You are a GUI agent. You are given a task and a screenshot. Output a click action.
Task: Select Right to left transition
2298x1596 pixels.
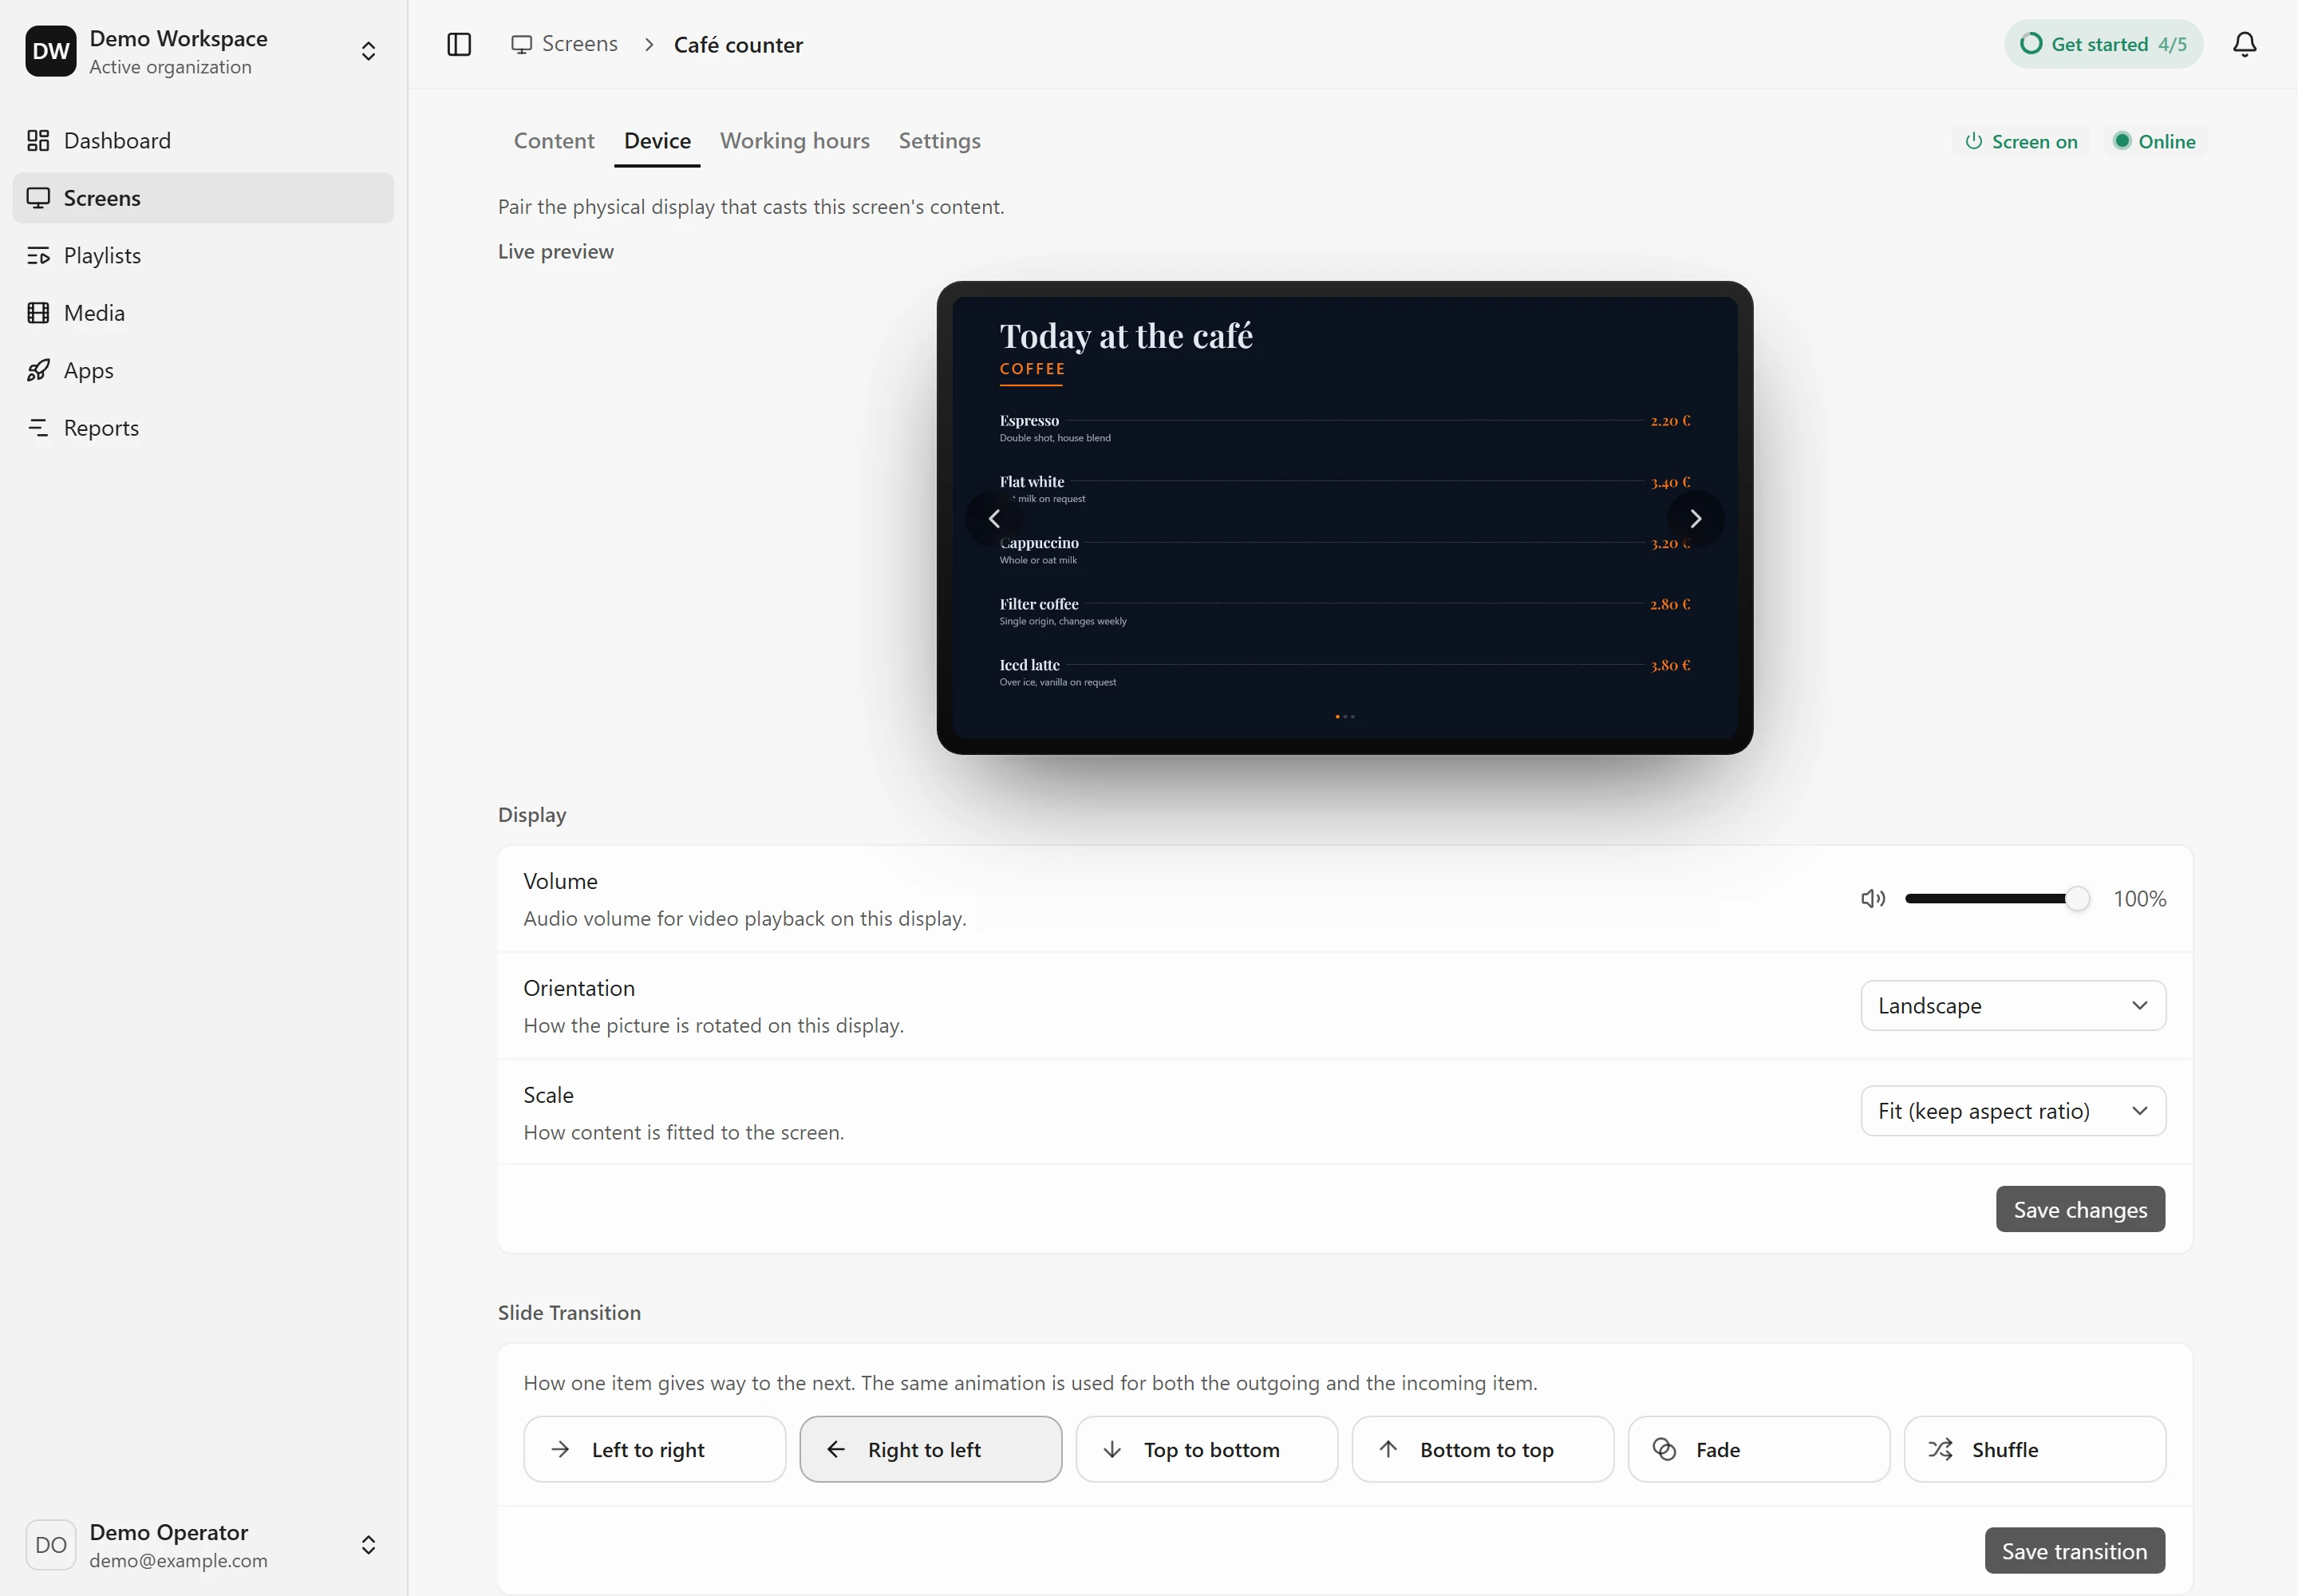coord(930,1449)
